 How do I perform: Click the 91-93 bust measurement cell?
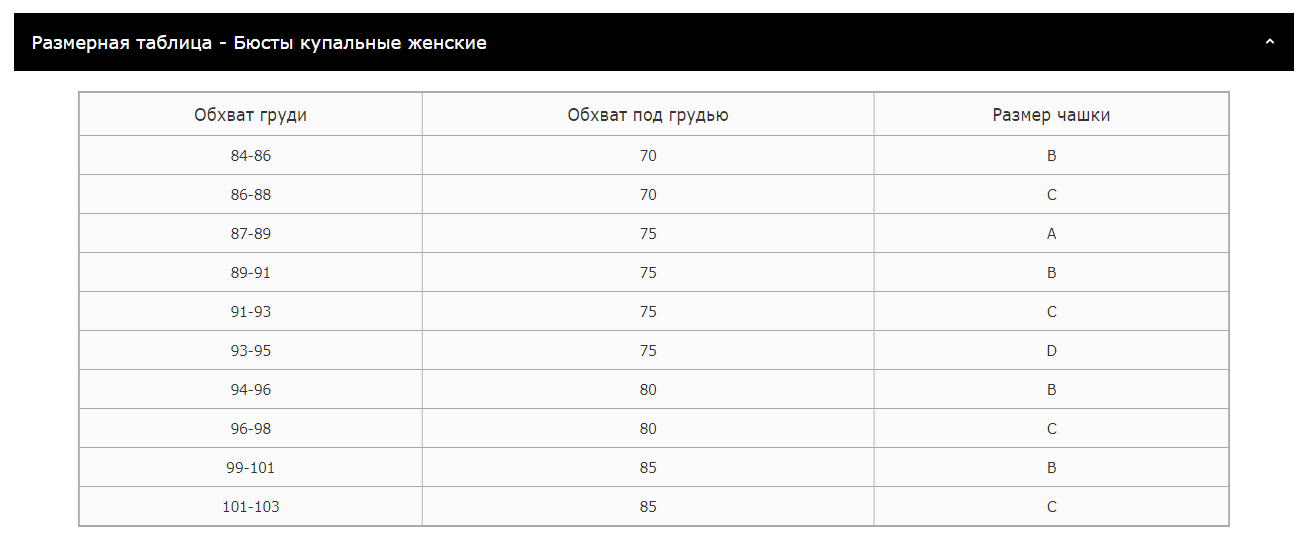pyautogui.click(x=250, y=312)
